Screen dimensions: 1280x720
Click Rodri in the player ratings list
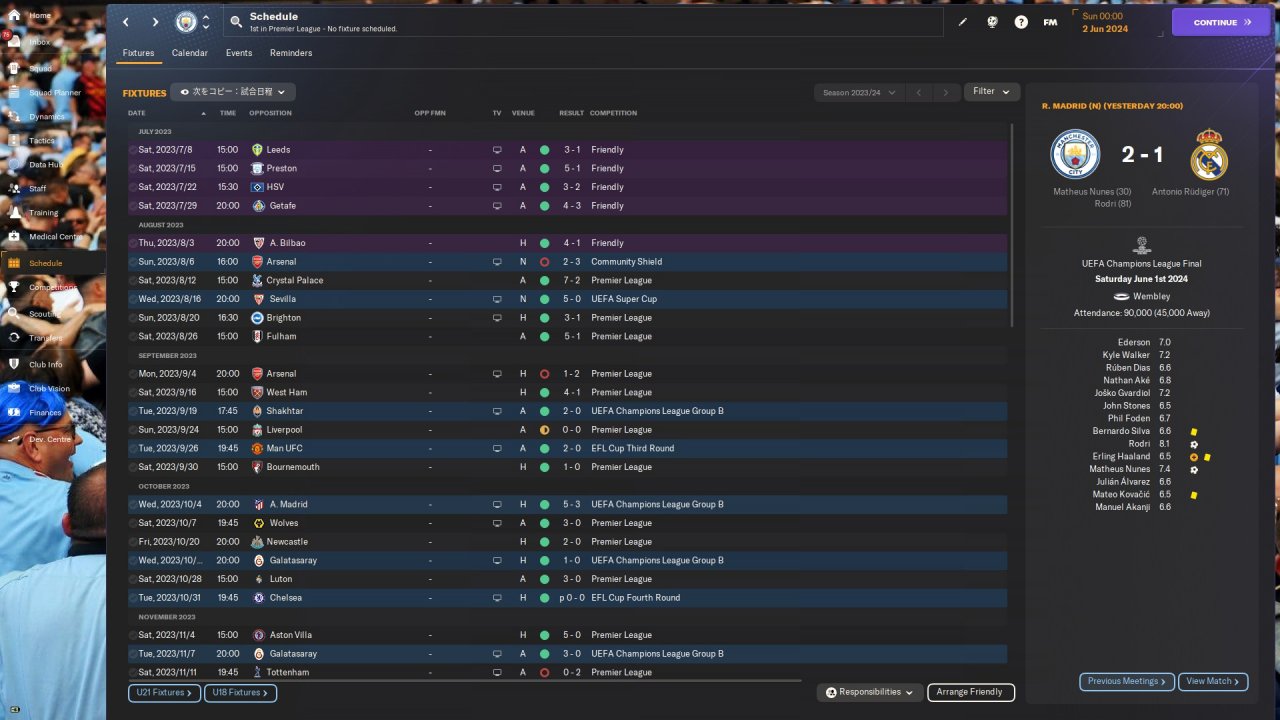tap(1139, 444)
